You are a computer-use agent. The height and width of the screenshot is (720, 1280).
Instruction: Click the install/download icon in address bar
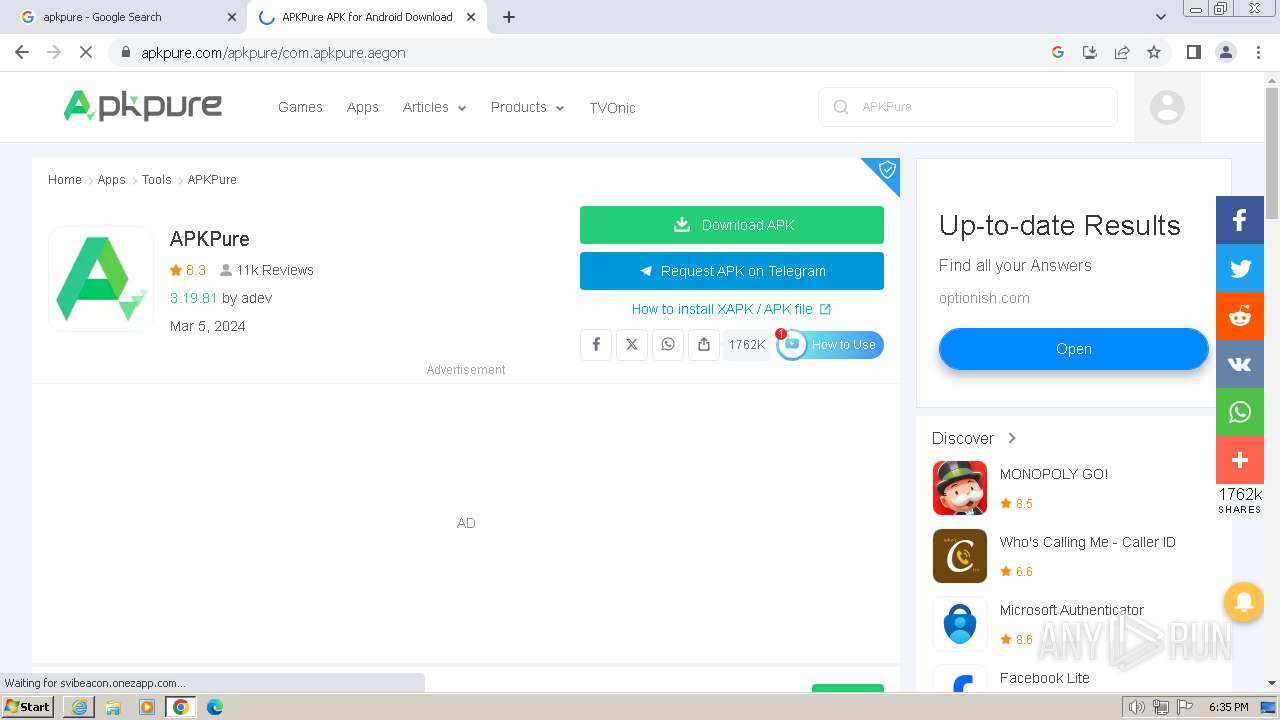coord(1090,52)
